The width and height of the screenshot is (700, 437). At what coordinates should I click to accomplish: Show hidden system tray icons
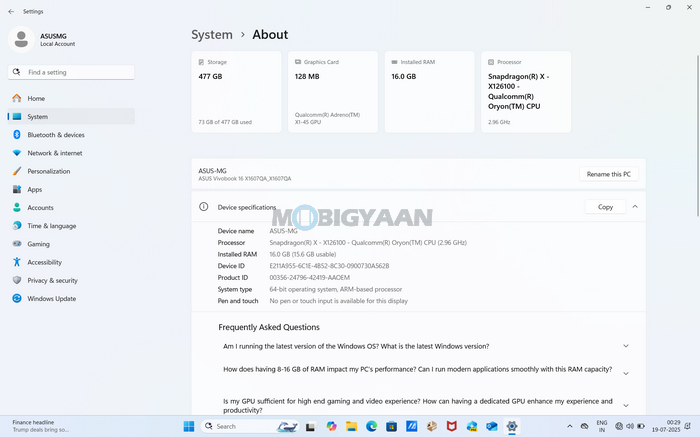(570, 426)
